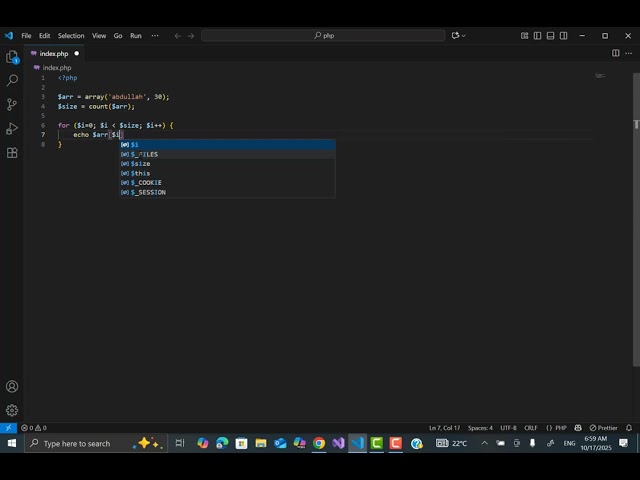
Task: Click the $arr array declaration line
Action: (113, 97)
